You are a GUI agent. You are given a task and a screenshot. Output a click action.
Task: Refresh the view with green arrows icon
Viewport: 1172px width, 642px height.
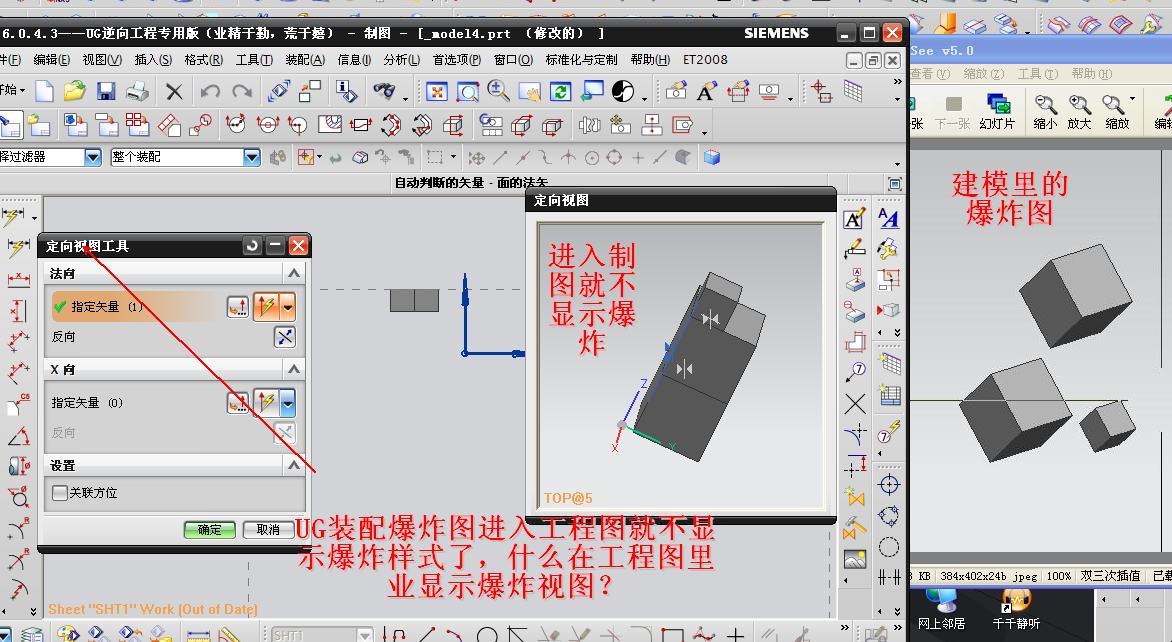click(x=560, y=92)
